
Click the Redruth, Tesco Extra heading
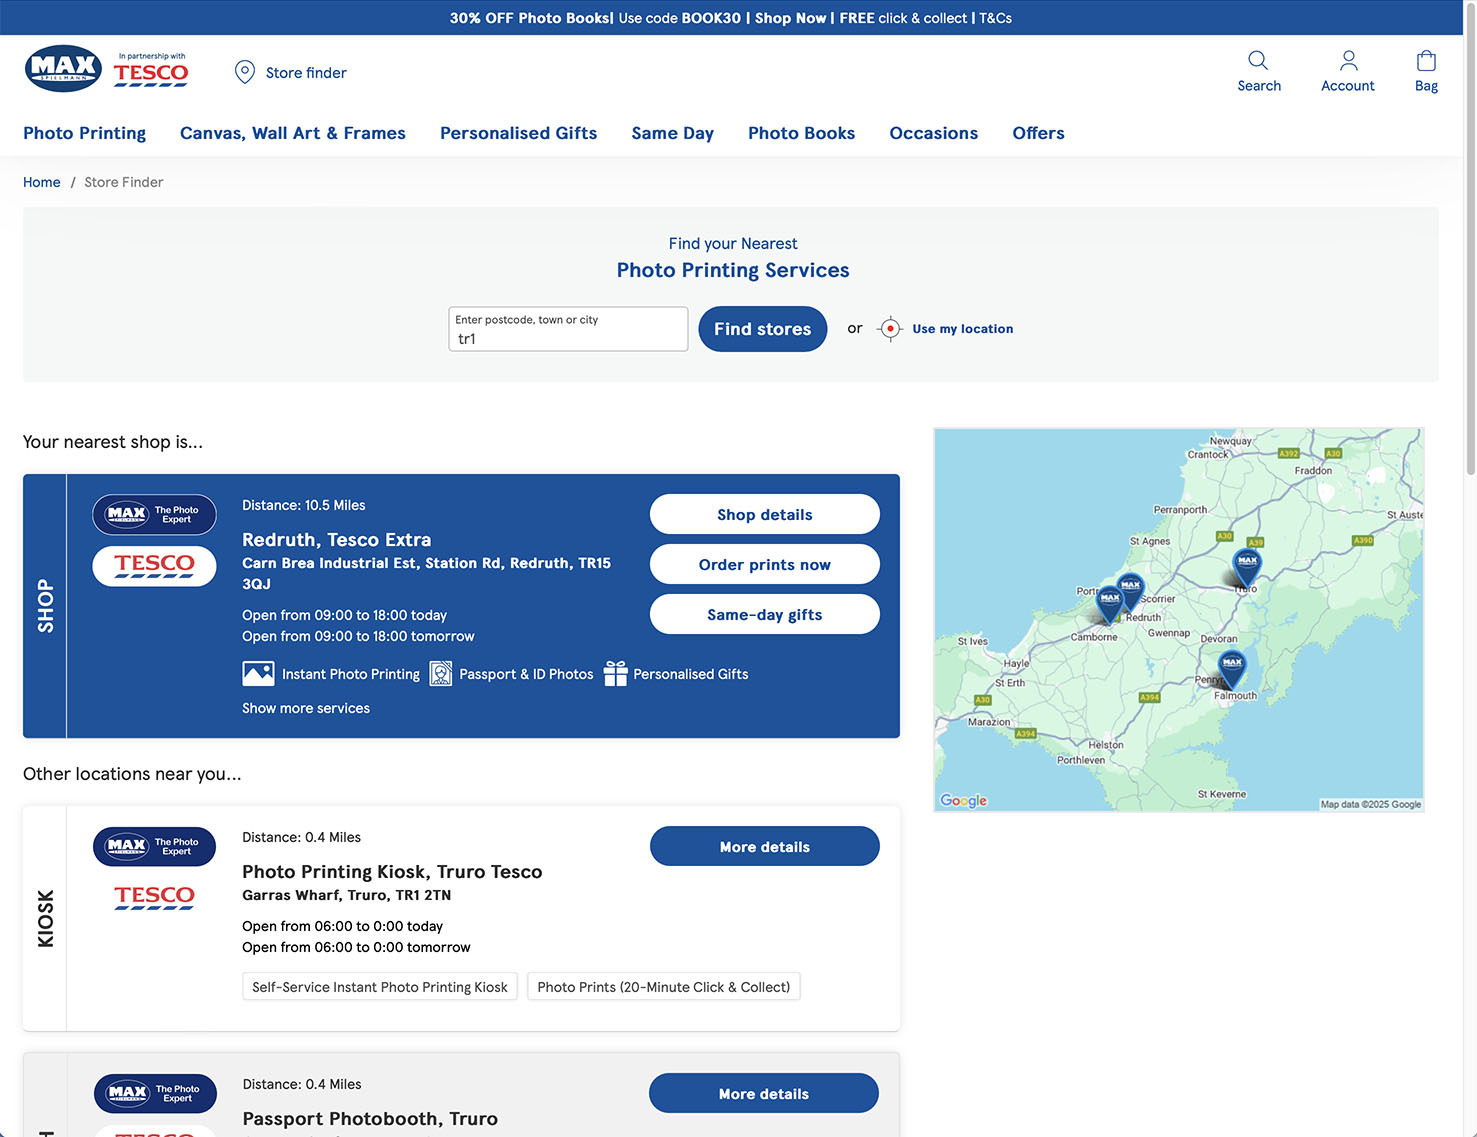pyautogui.click(x=336, y=540)
